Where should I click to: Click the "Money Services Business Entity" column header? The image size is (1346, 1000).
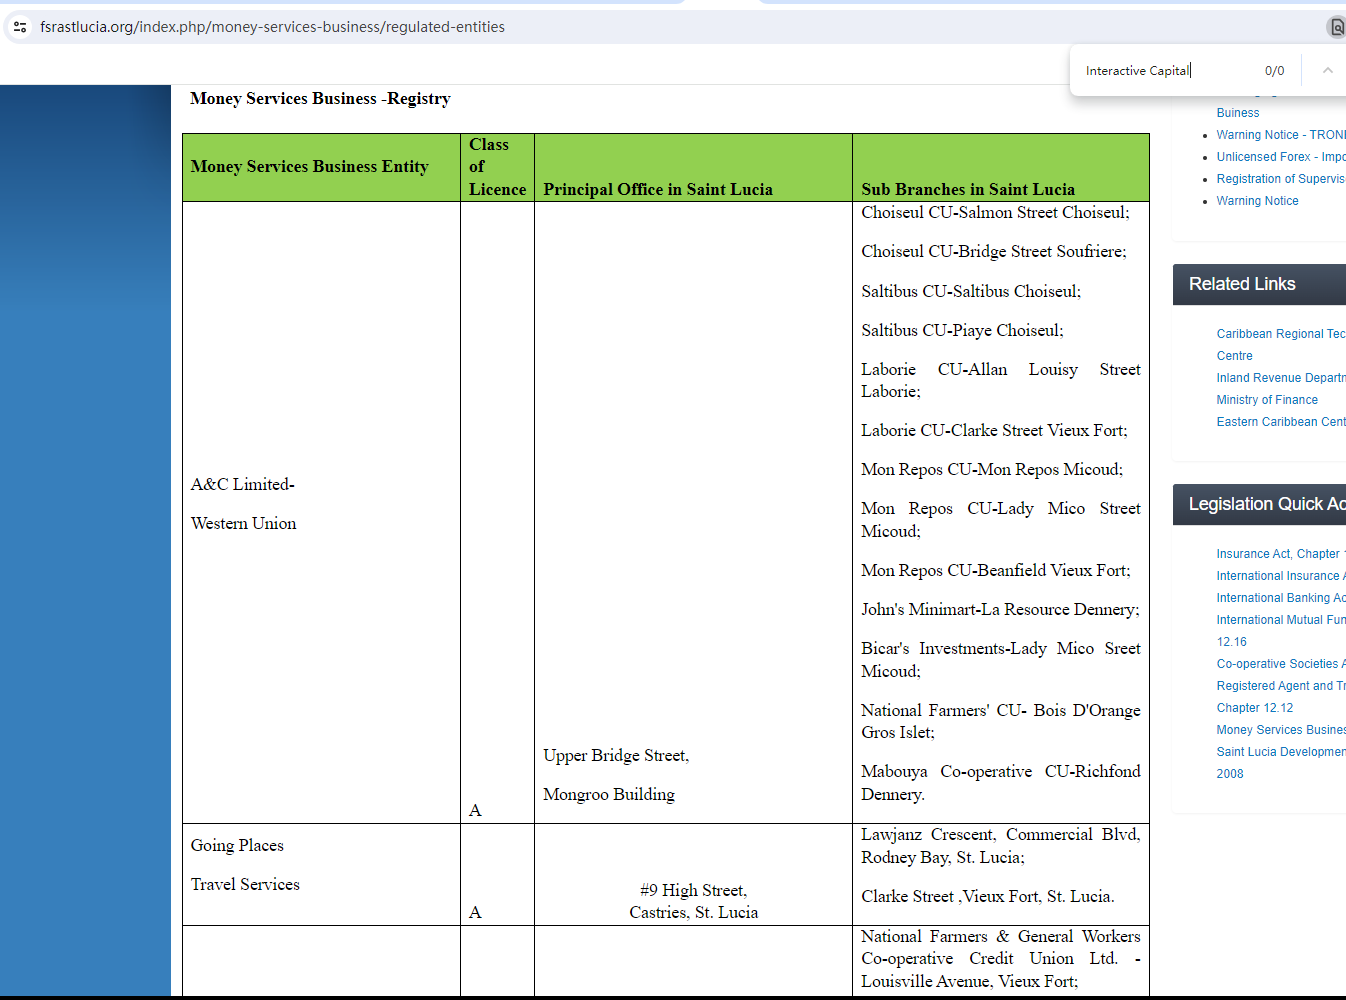(309, 166)
